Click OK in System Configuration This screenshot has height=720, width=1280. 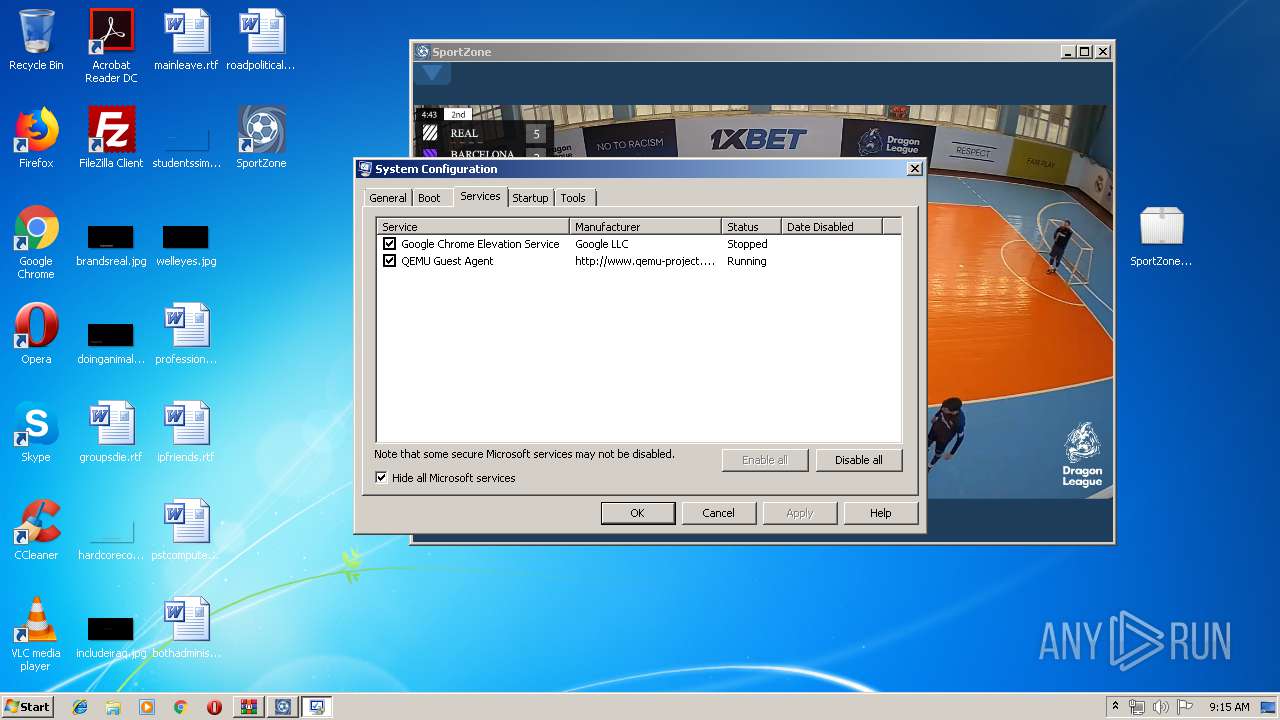point(637,513)
